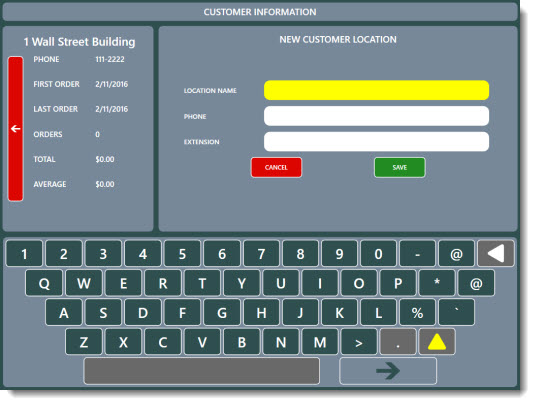Screen dimensions: 535x405
Task: Tap the K key
Action: [339, 313]
